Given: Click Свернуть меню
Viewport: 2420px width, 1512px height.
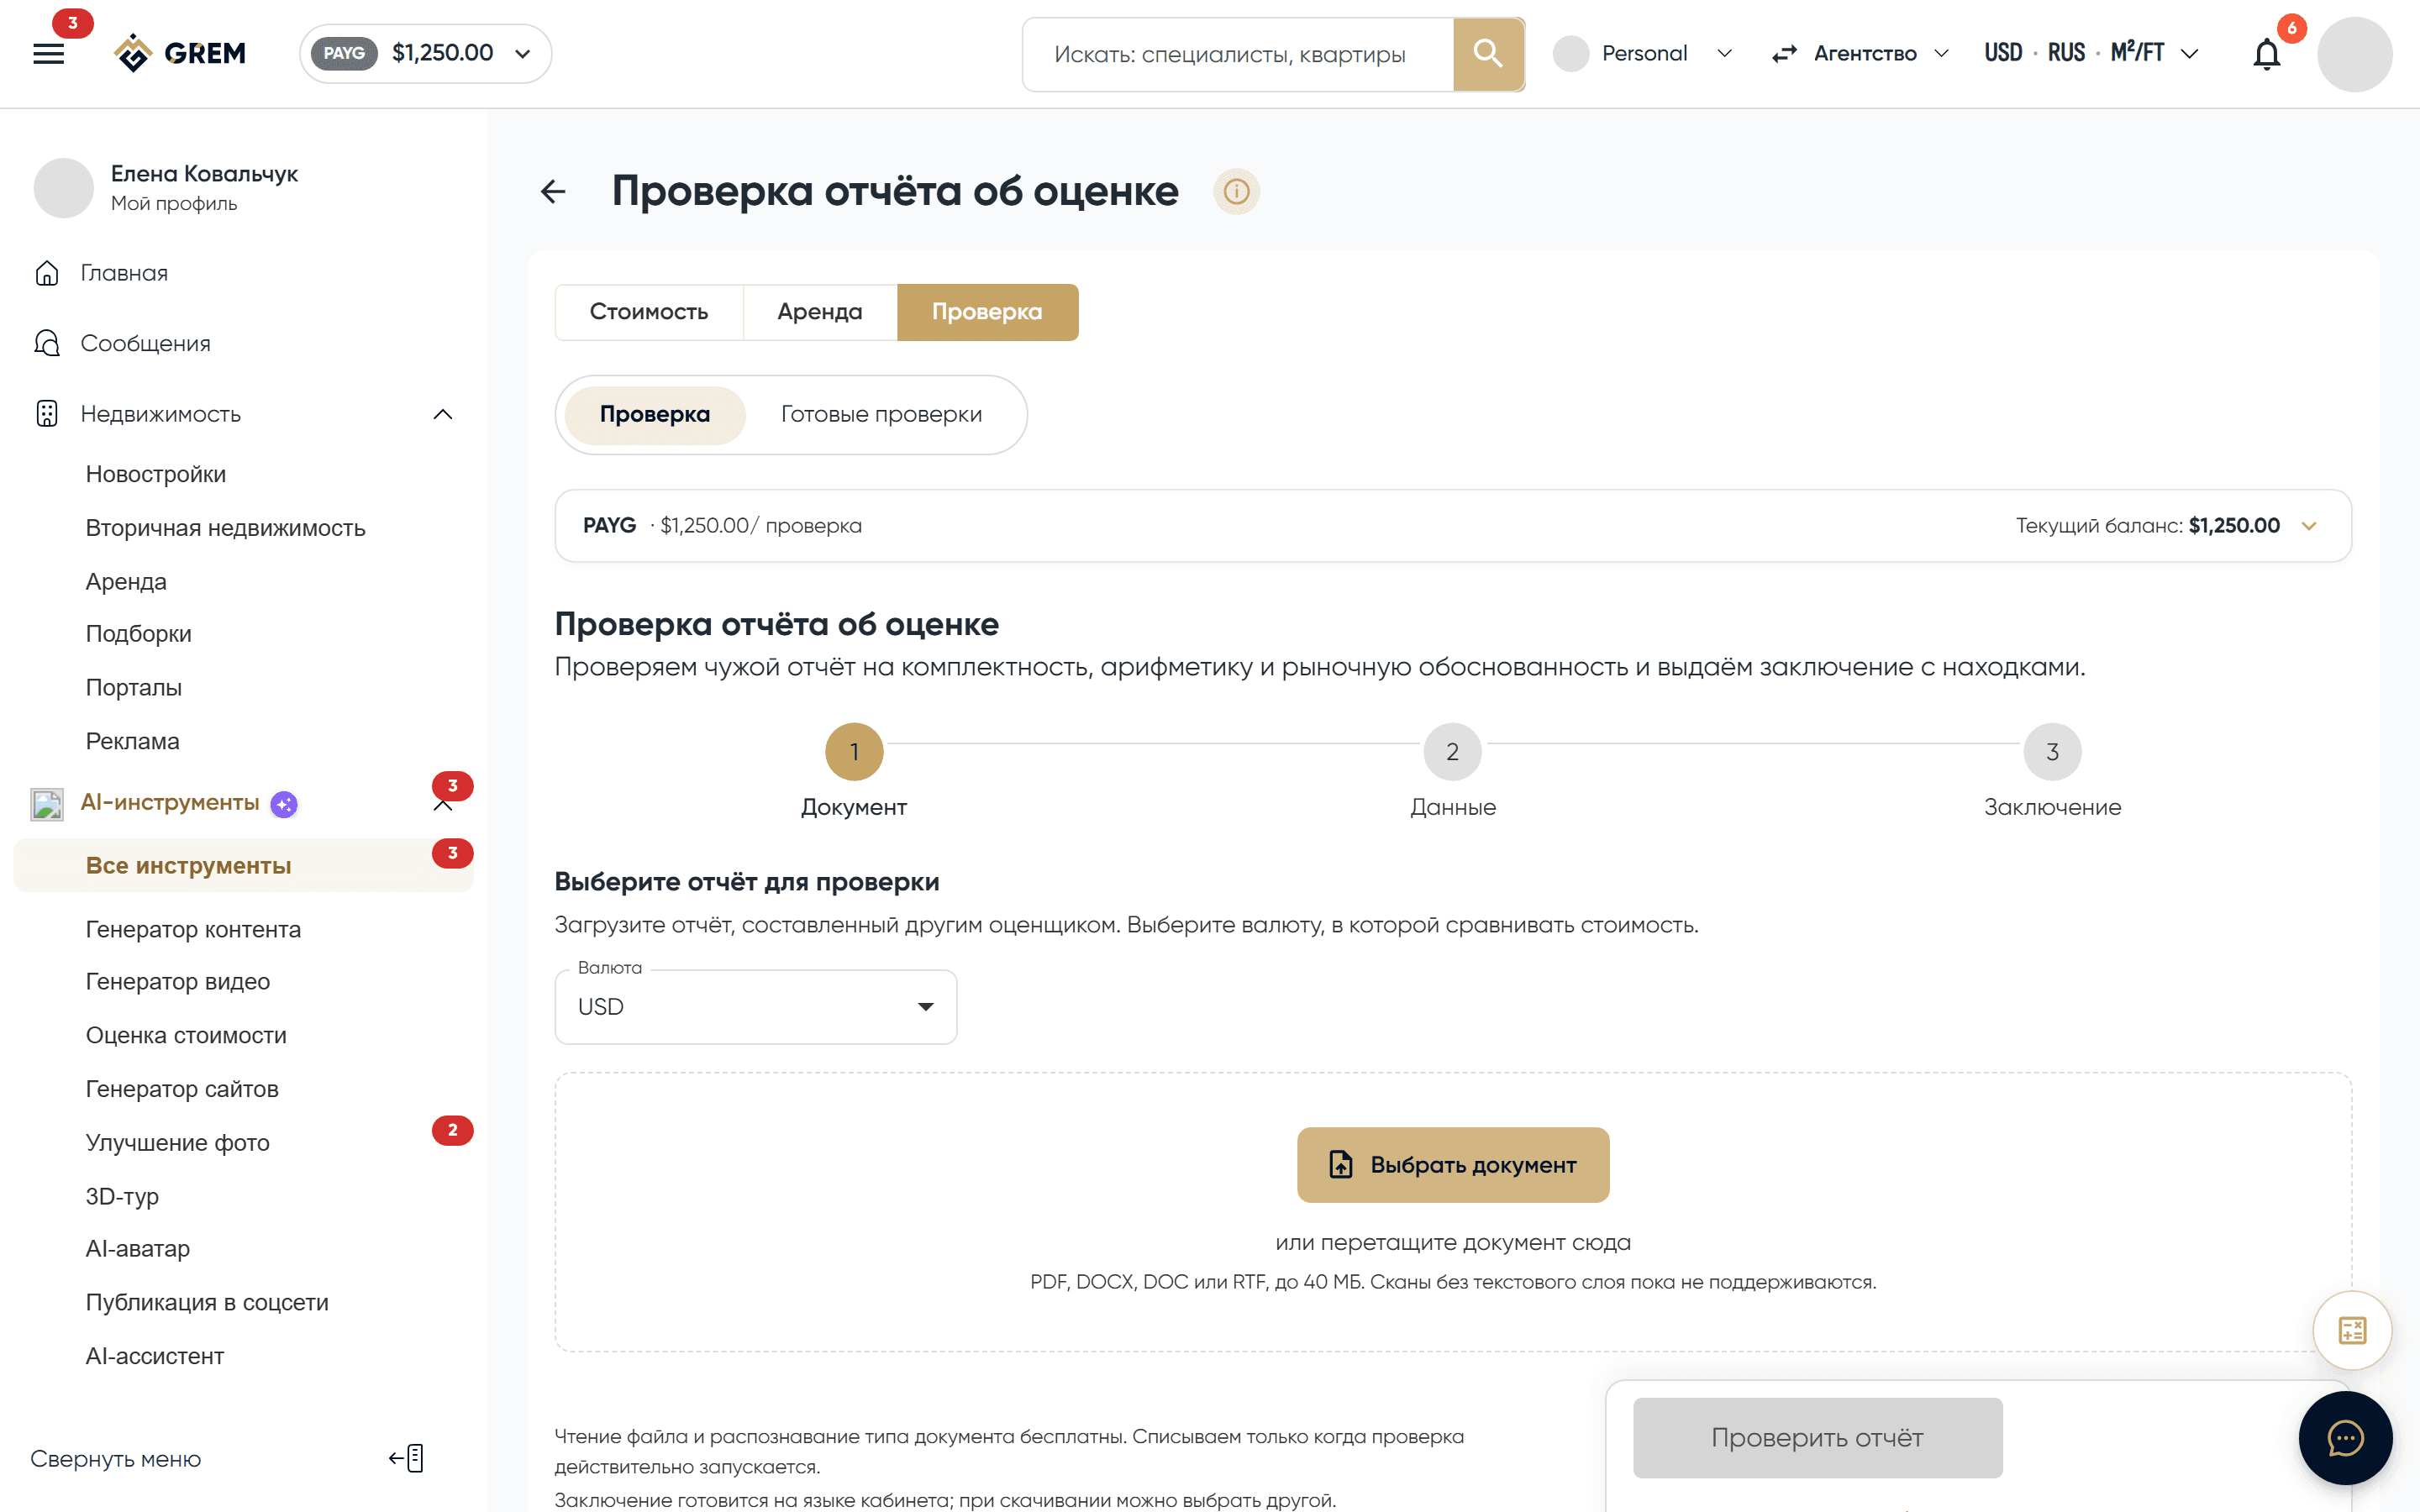Looking at the screenshot, I should tap(115, 1459).
